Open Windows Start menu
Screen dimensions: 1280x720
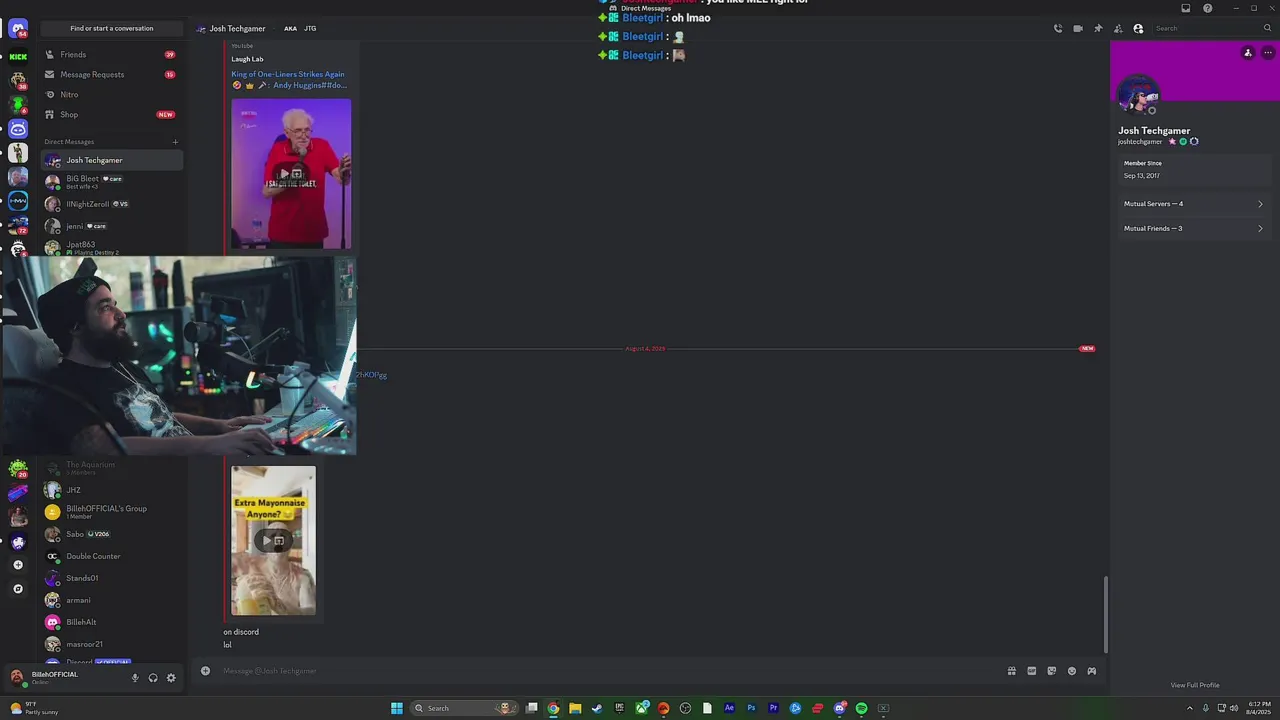[397, 708]
